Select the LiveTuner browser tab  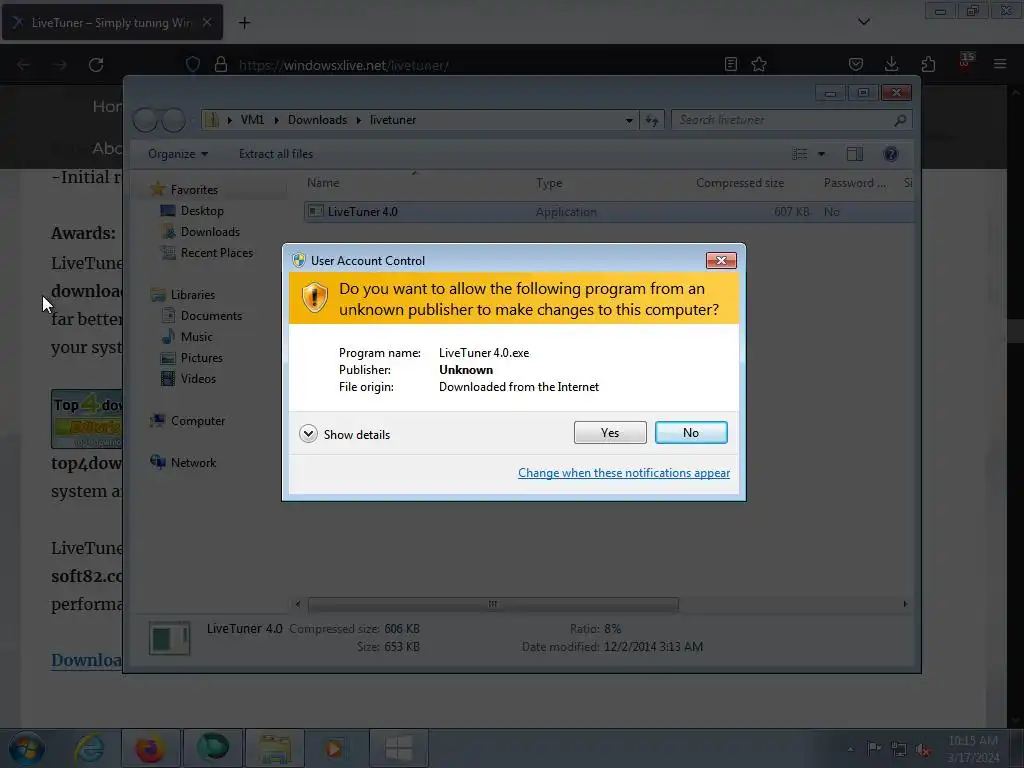[112, 23]
